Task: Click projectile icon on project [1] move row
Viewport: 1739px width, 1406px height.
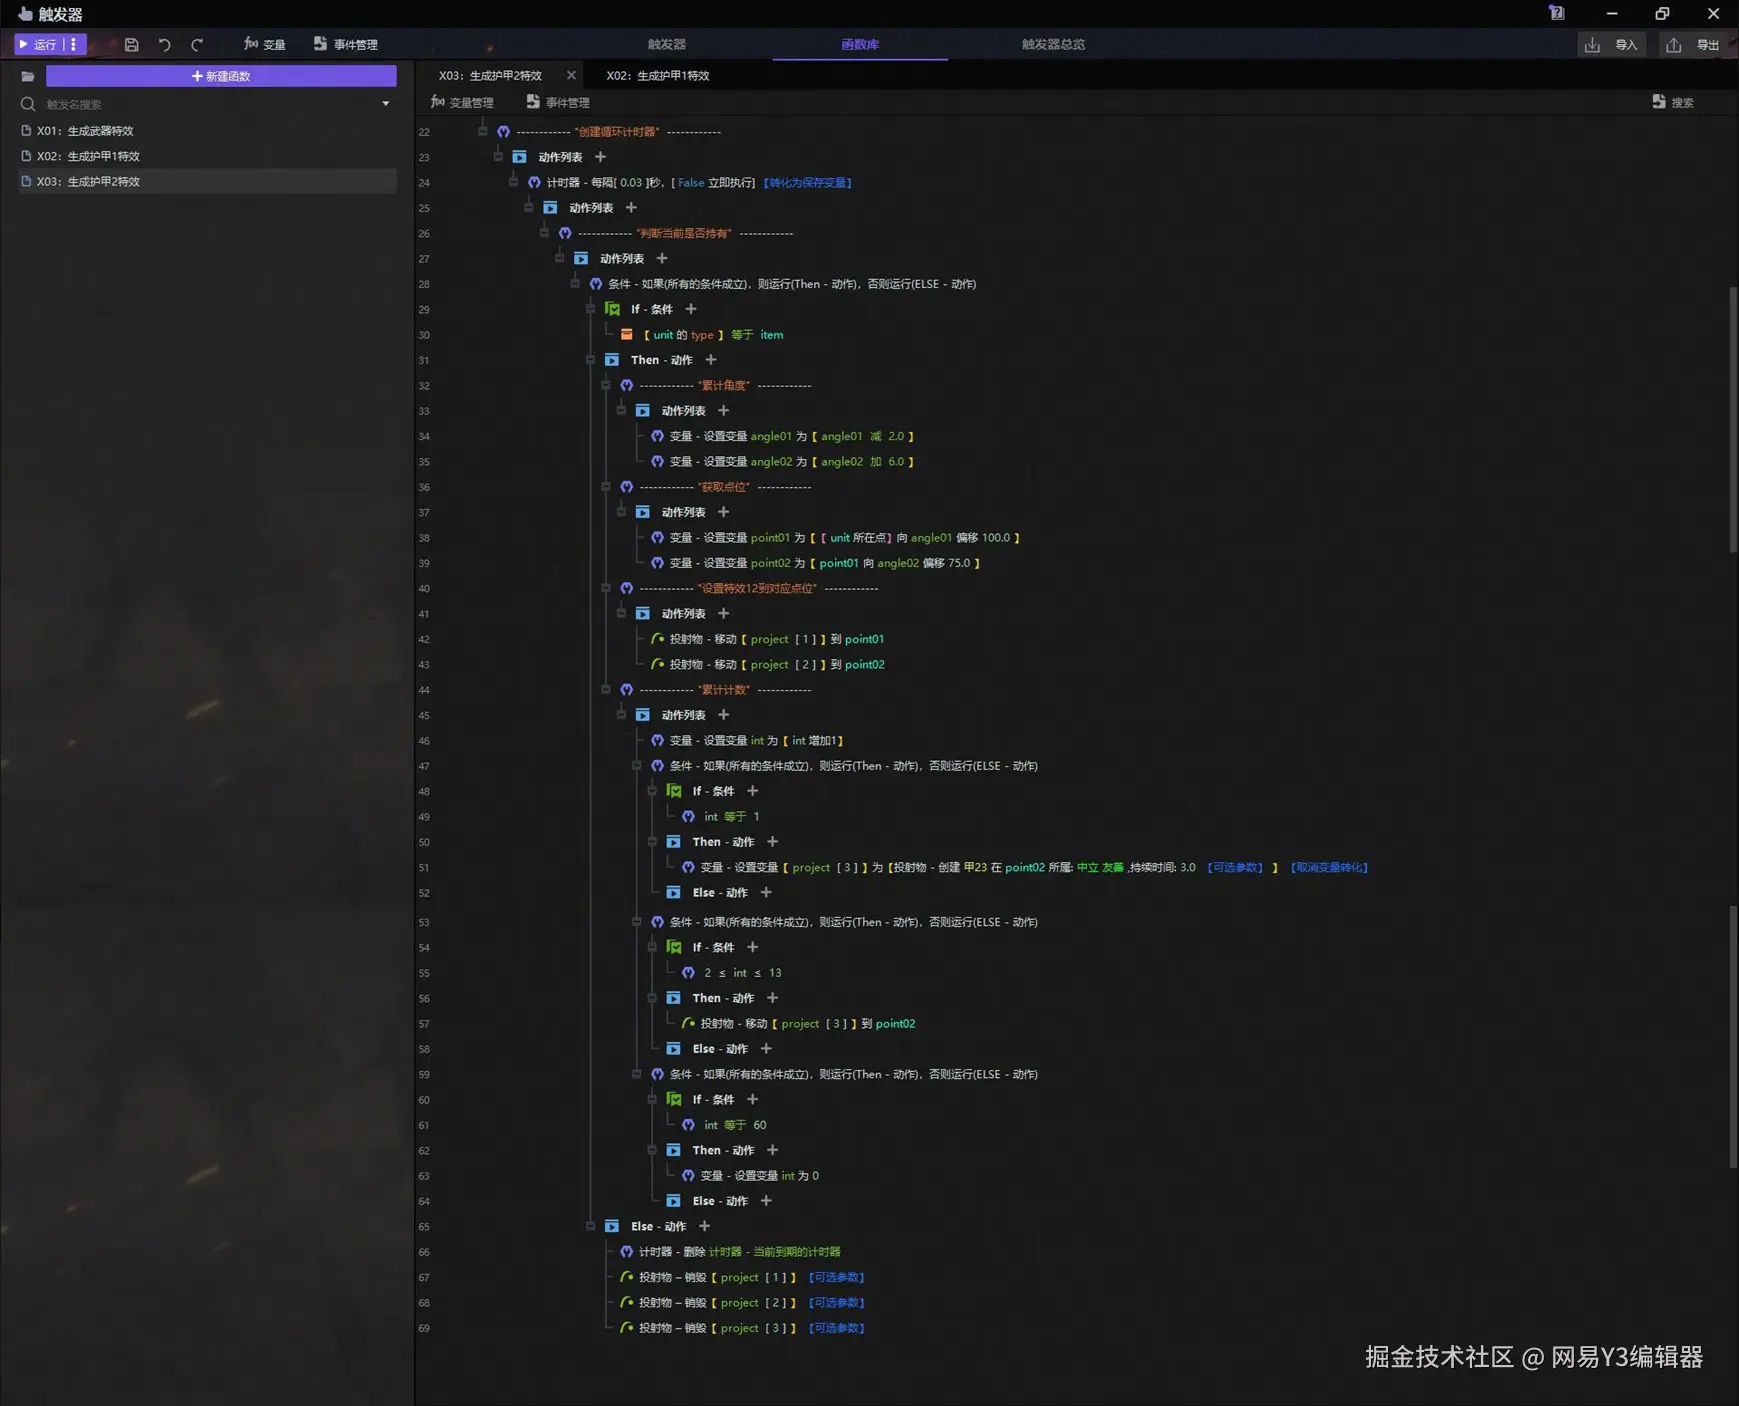Action: click(658, 639)
